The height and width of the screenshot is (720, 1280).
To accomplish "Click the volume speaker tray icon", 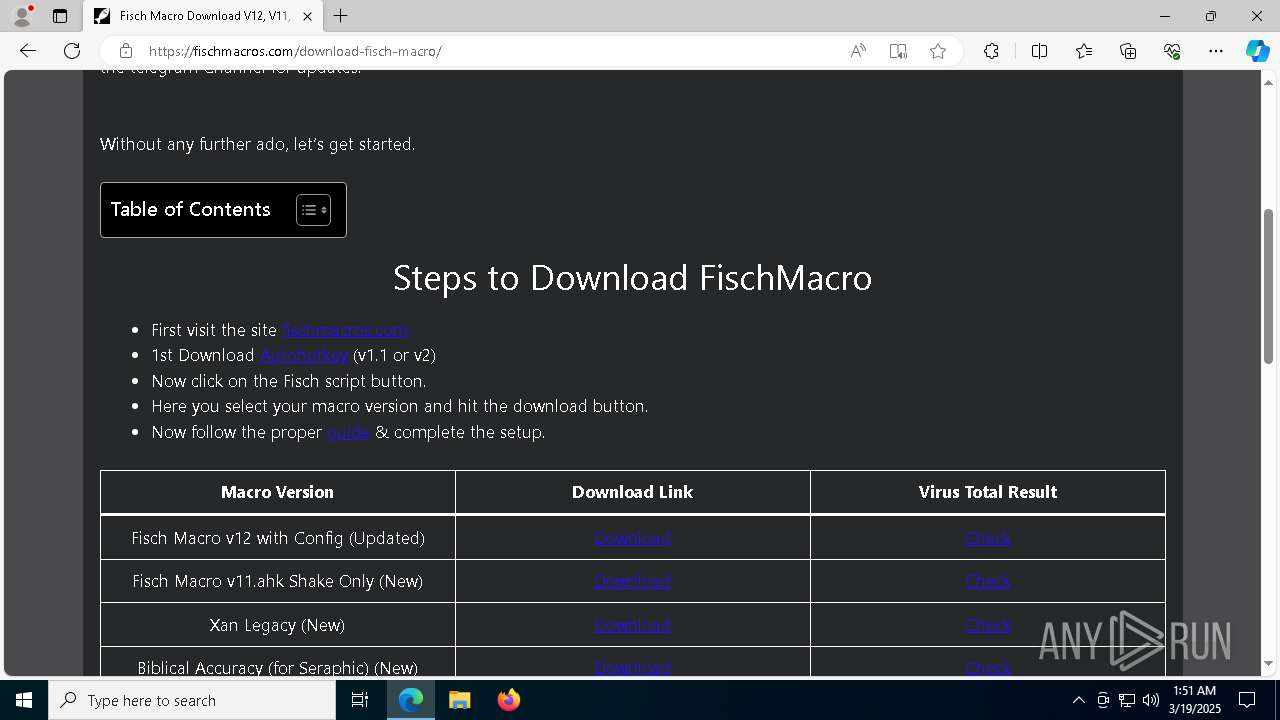I will point(1151,700).
